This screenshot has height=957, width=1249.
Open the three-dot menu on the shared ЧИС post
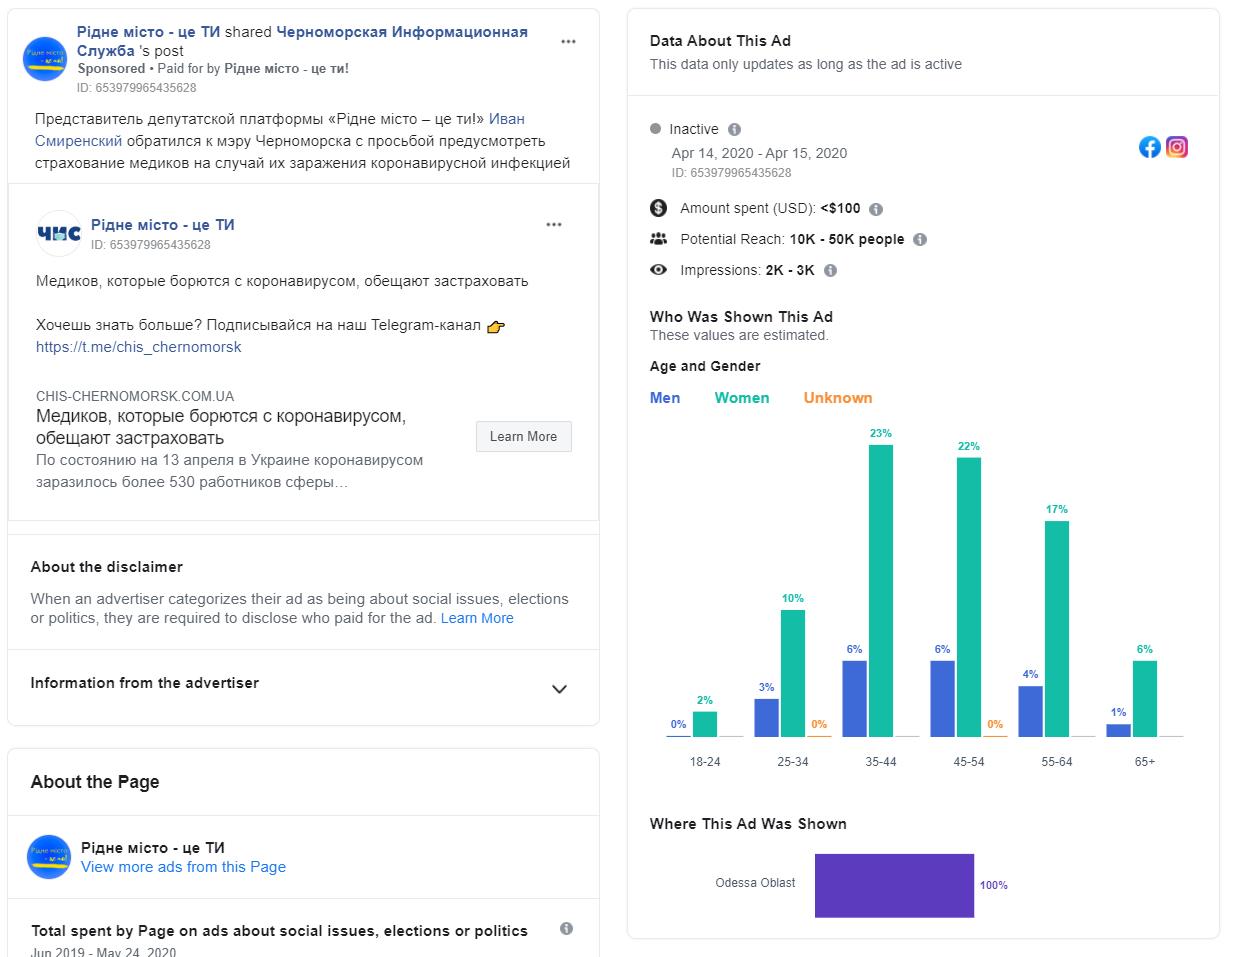coord(554,225)
